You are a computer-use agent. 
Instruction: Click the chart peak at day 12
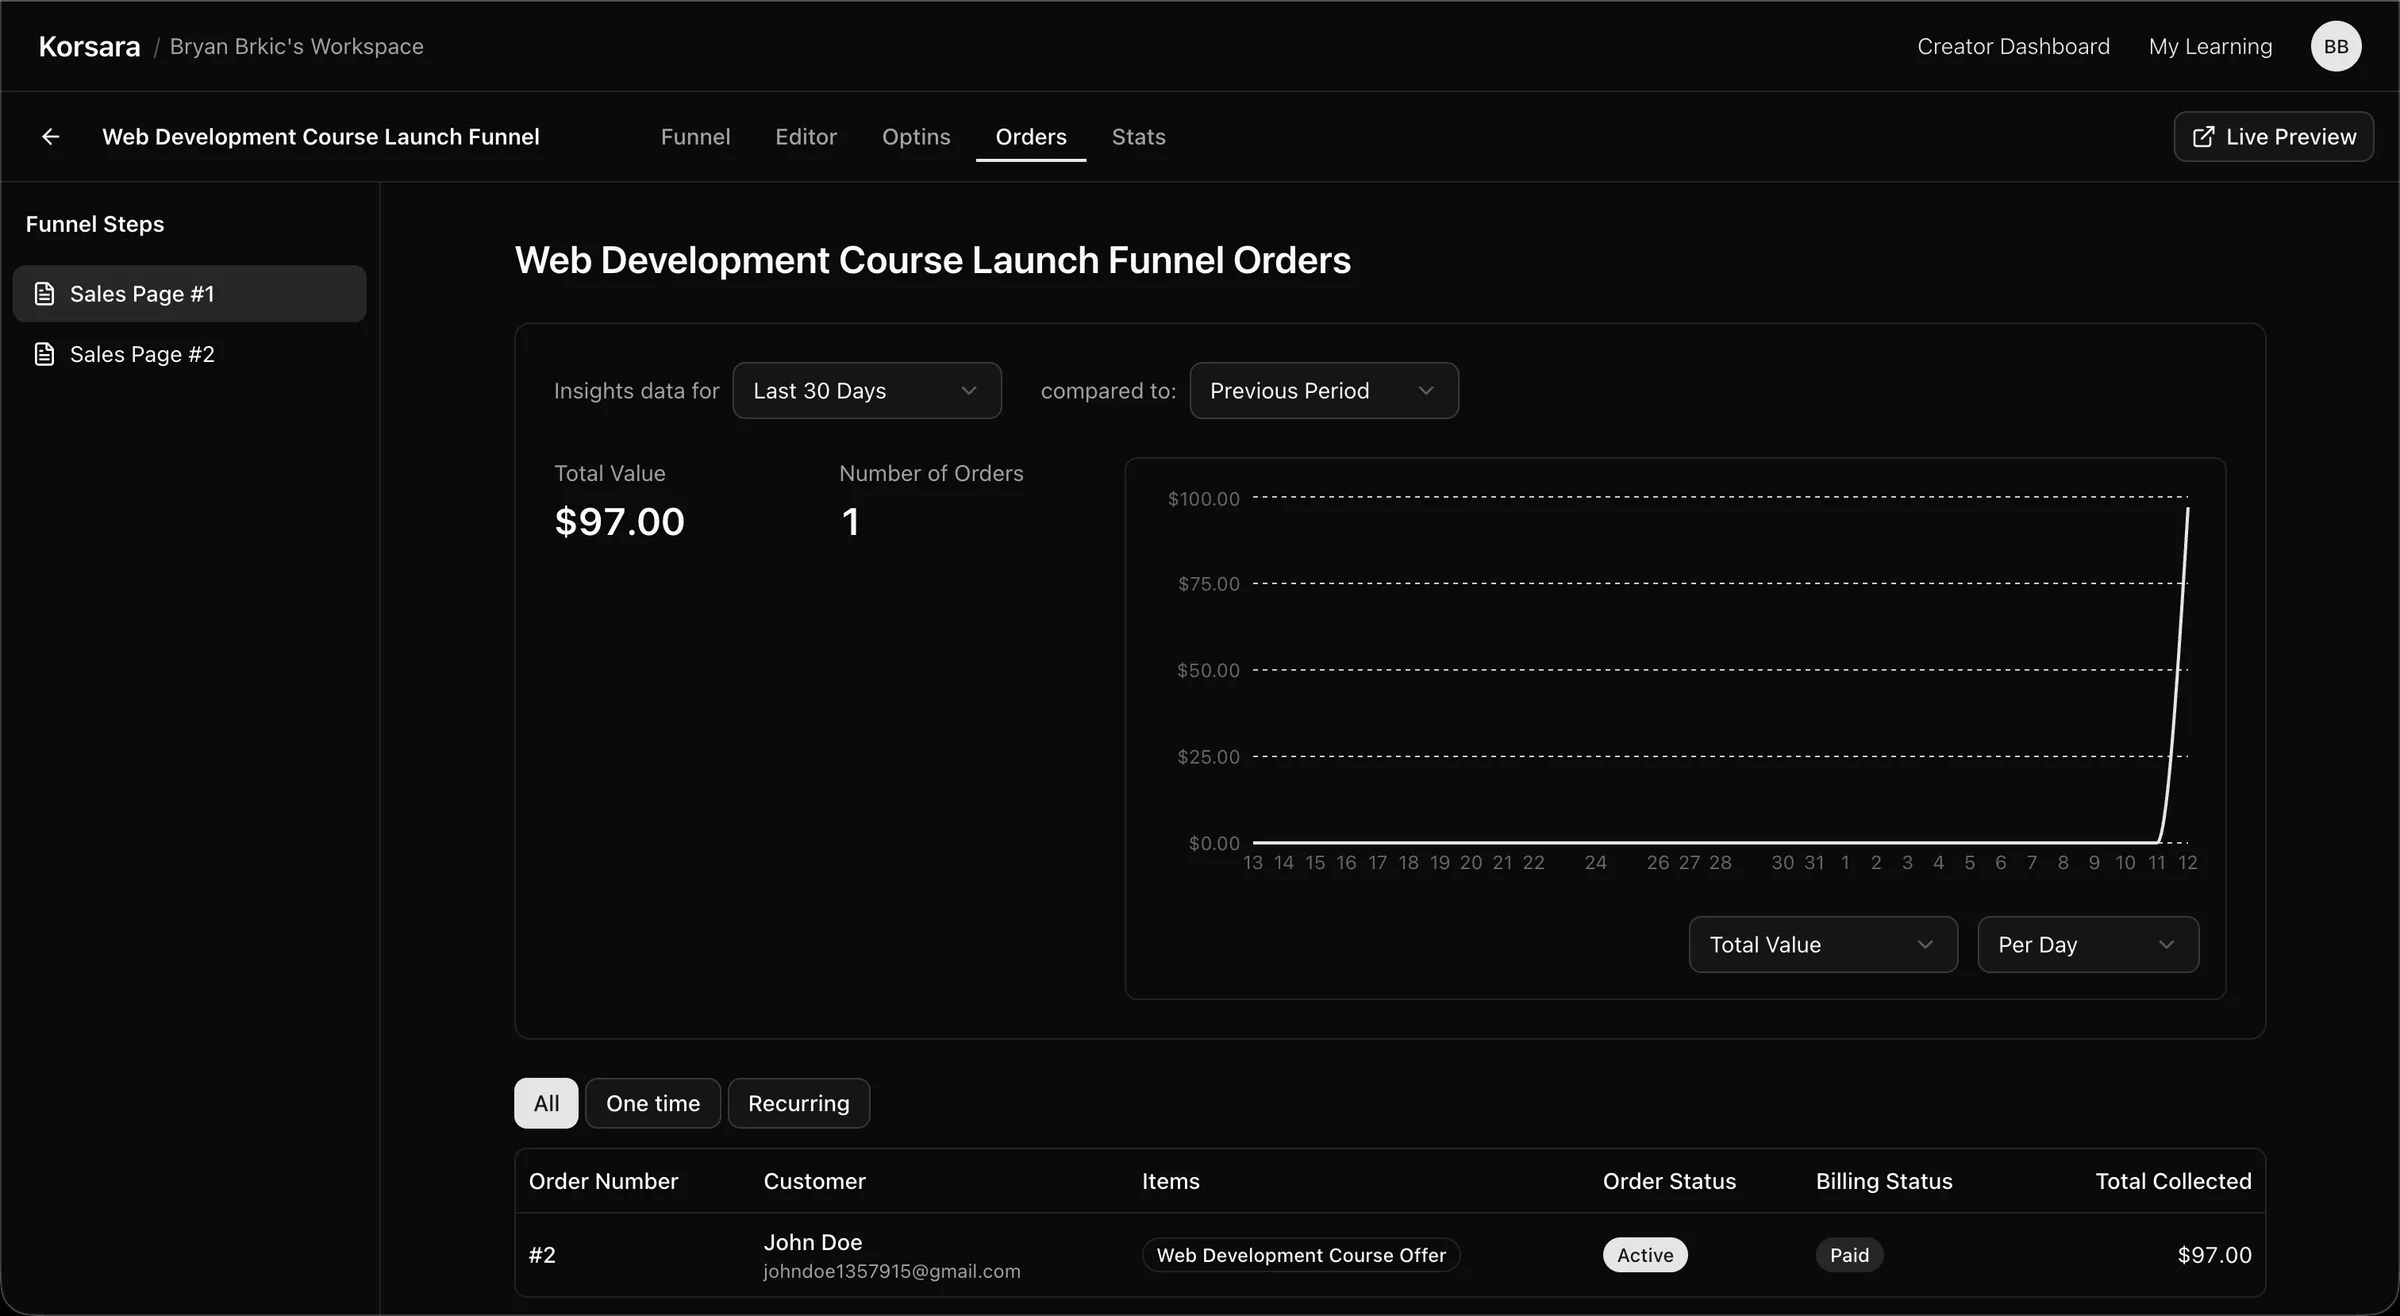[x=2187, y=510]
